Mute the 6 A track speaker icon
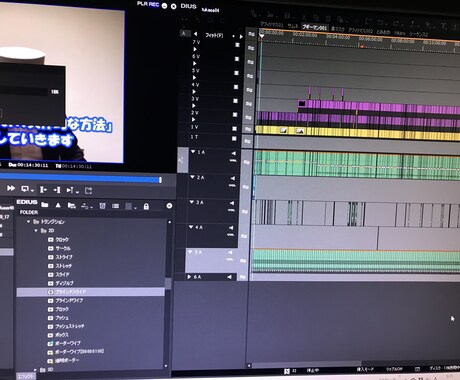This screenshot has width=460, height=380. 229,277
